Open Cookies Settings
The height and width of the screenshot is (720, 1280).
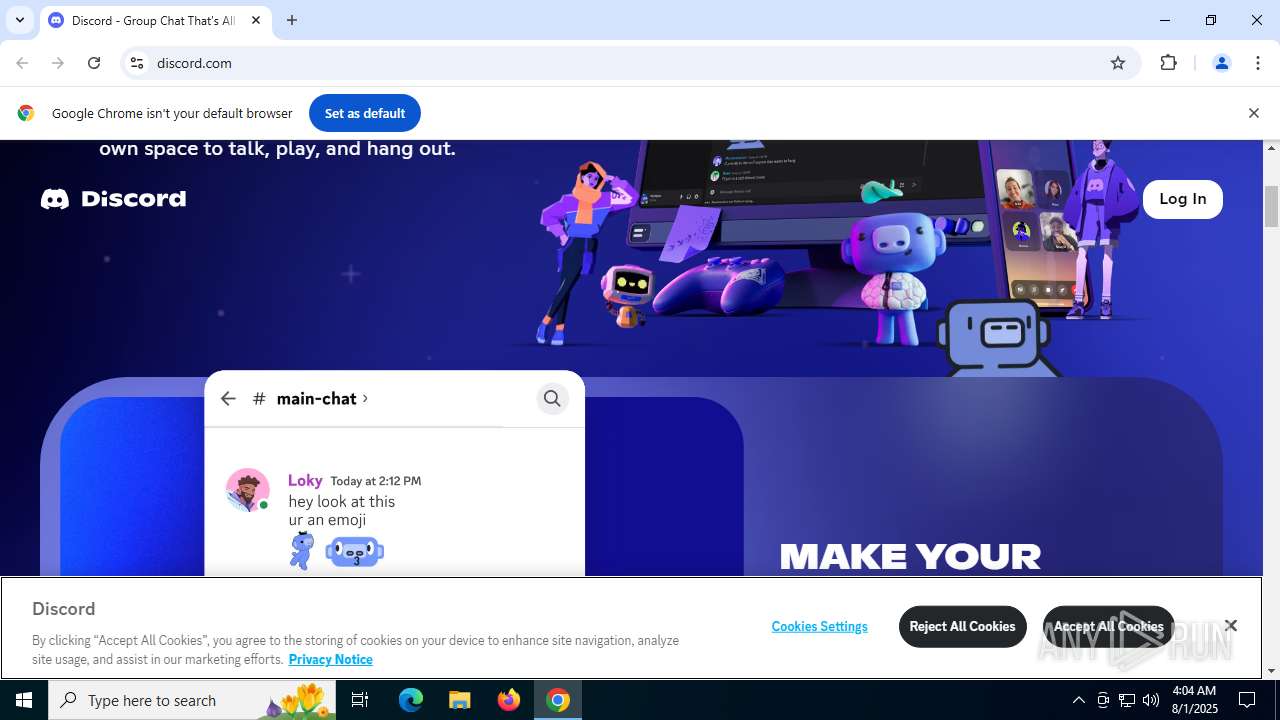click(x=819, y=626)
